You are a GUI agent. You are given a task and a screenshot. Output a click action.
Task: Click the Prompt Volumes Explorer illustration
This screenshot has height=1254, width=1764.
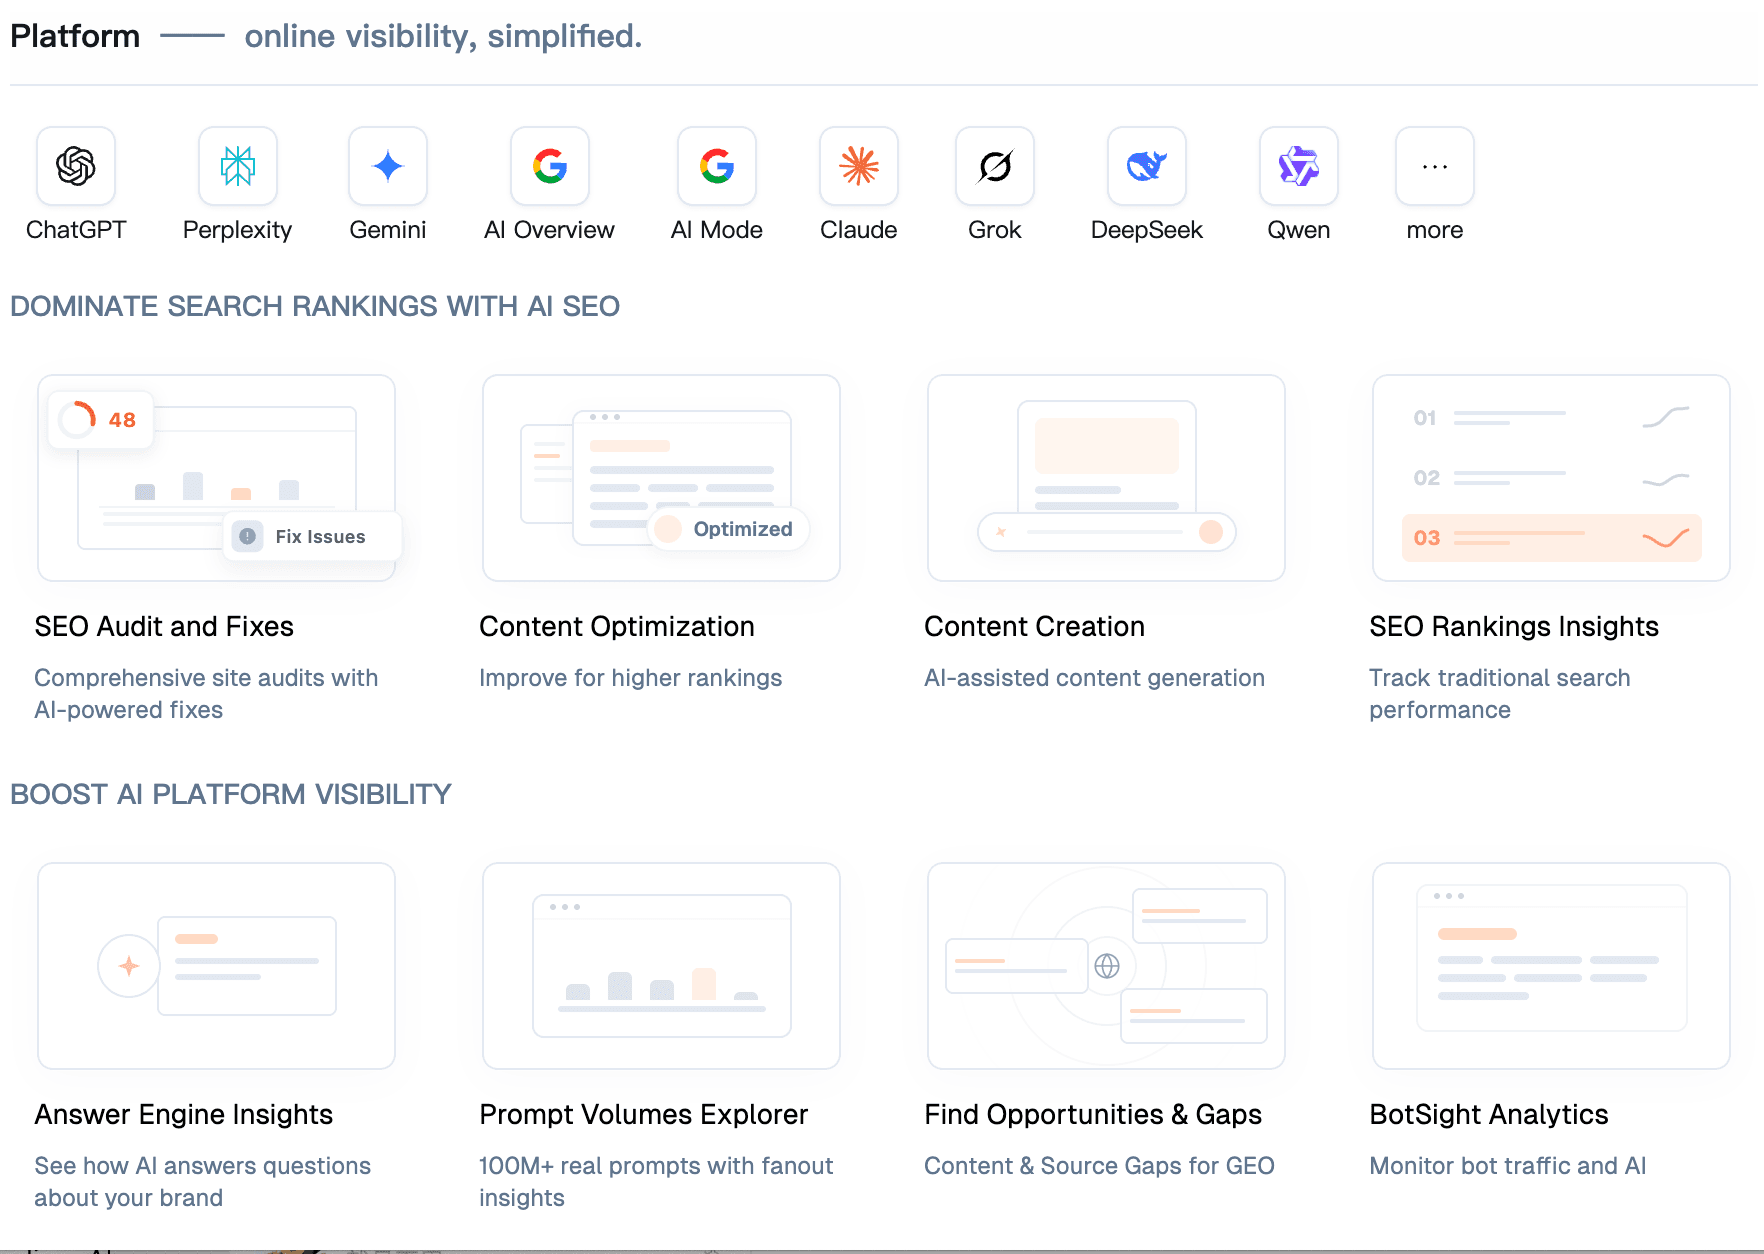(x=662, y=966)
